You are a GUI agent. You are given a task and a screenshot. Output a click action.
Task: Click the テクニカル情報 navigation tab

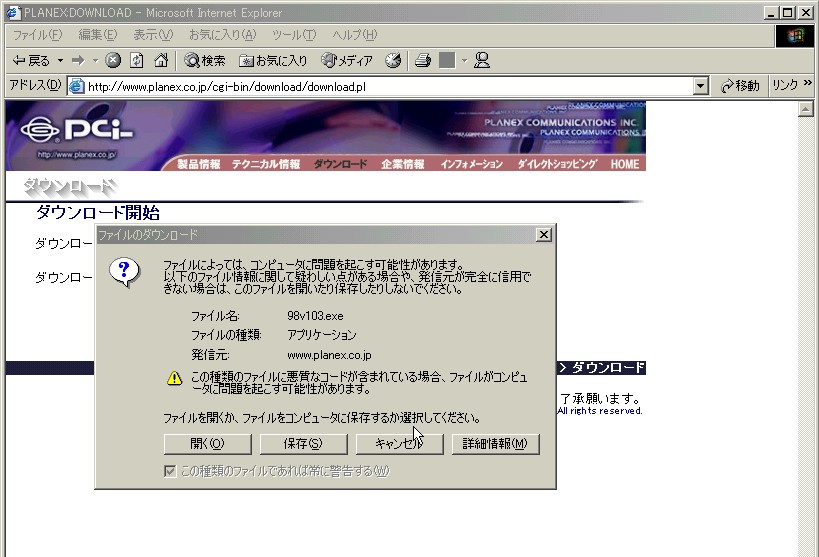coord(266,164)
